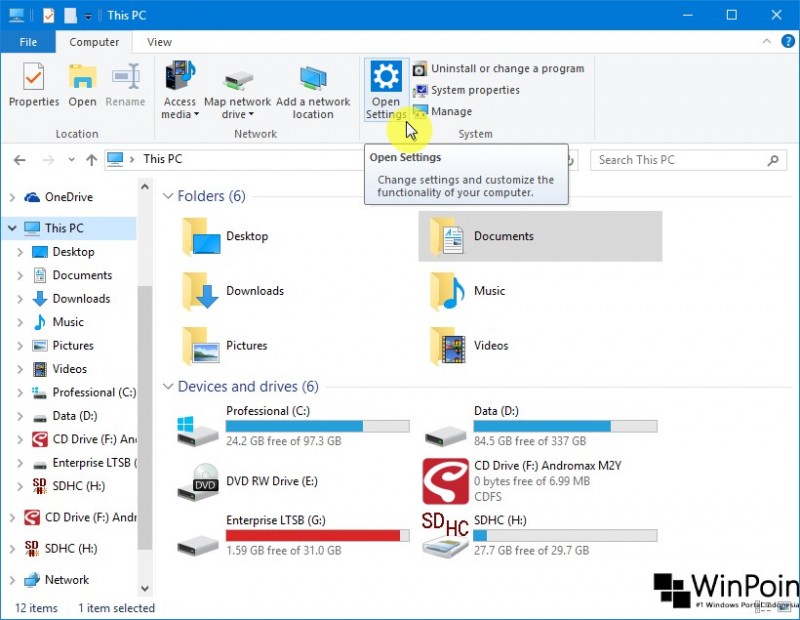
Task: Open the recent locations dropdown arrow
Action: [x=71, y=160]
